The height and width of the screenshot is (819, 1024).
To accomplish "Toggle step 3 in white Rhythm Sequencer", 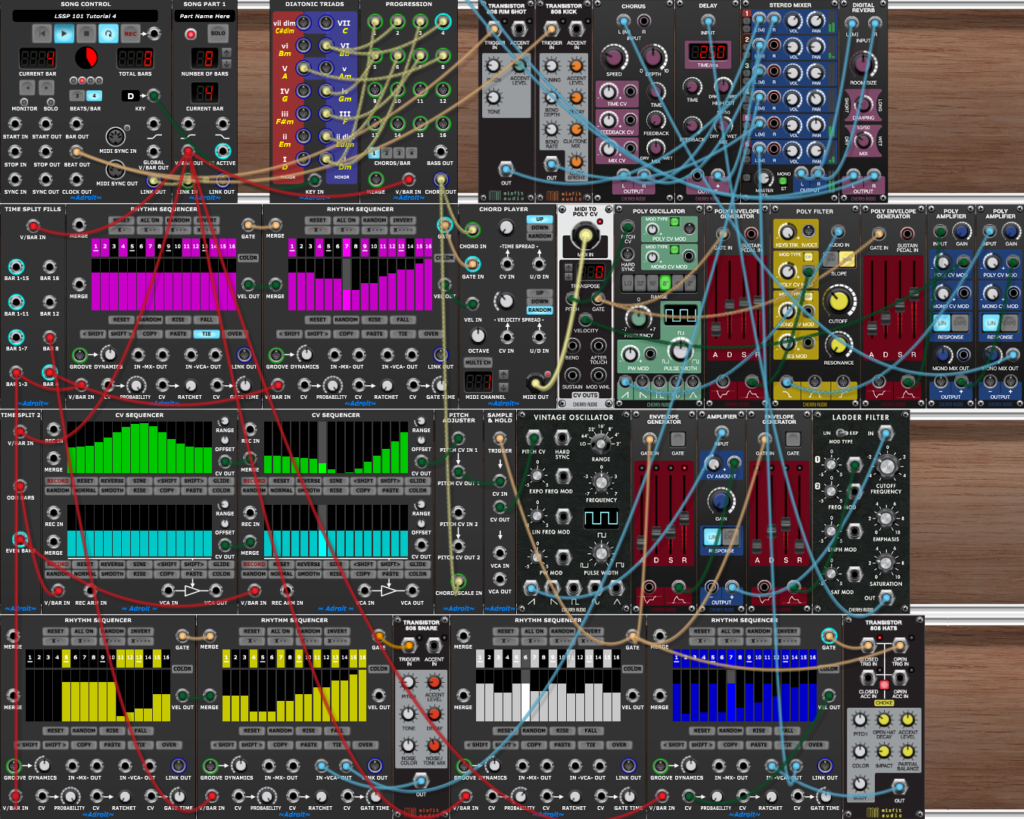I will [x=498, y=658].
